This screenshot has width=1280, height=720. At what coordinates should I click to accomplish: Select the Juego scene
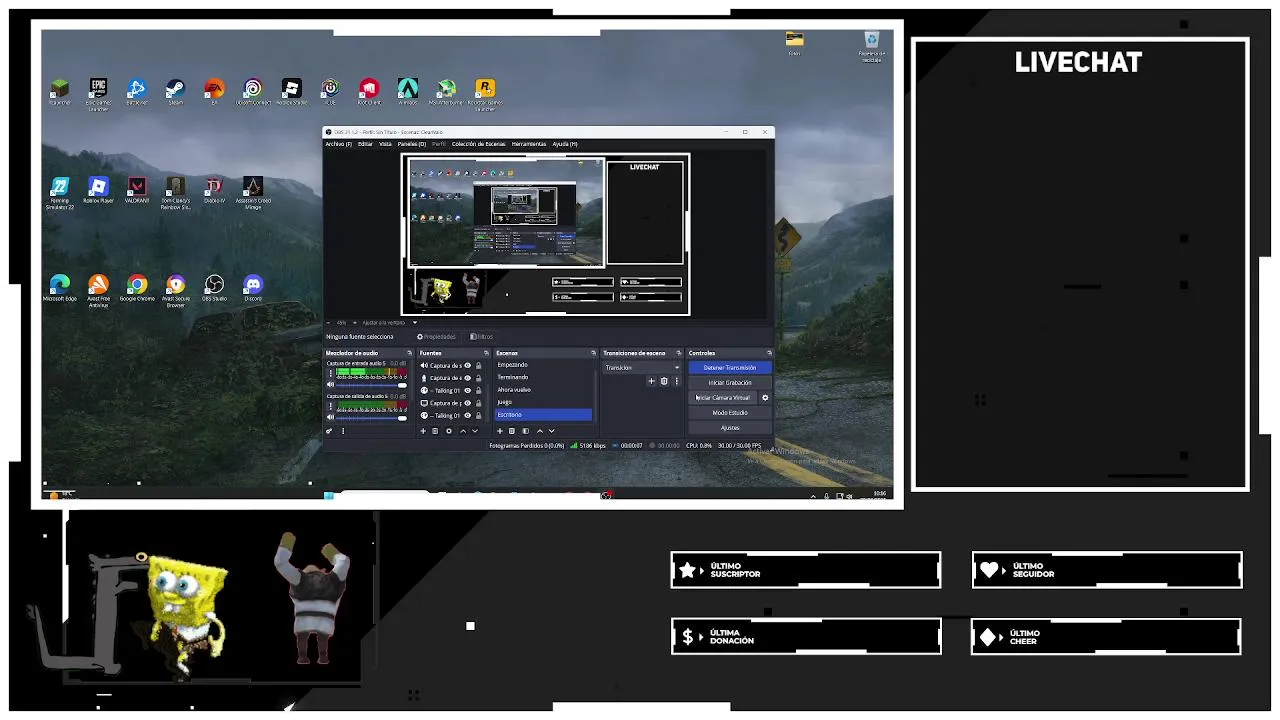(544, 402)
